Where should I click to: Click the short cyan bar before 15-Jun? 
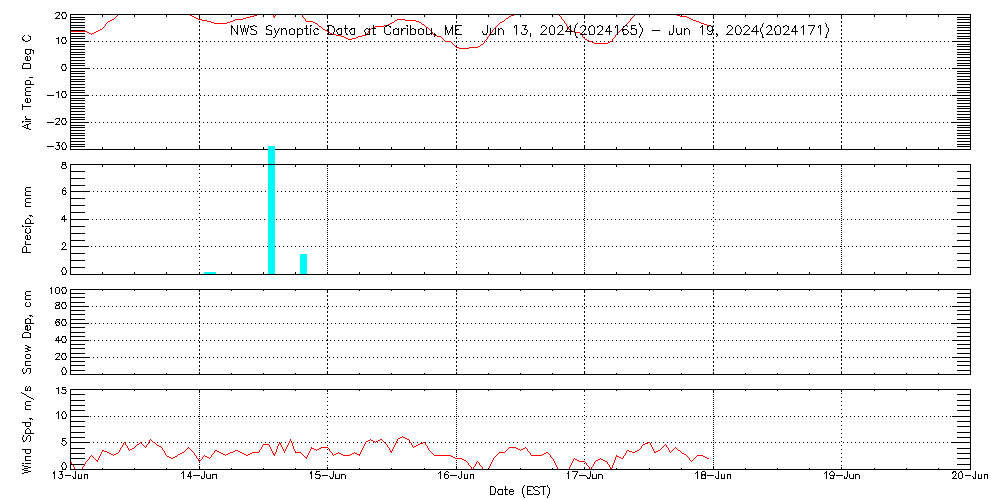pyautogui.click(x=303, y=263)
